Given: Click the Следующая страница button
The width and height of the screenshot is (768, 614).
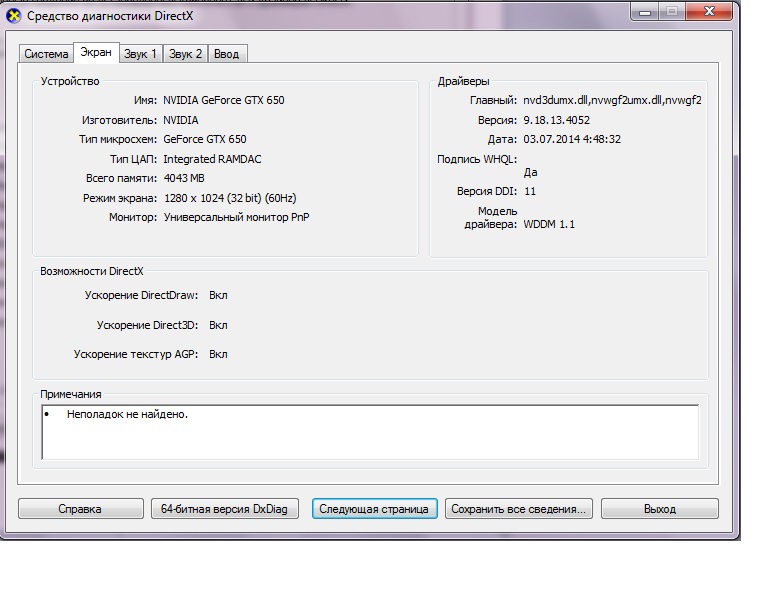Looking at the screenshot, I should click(x=373, y=509).
